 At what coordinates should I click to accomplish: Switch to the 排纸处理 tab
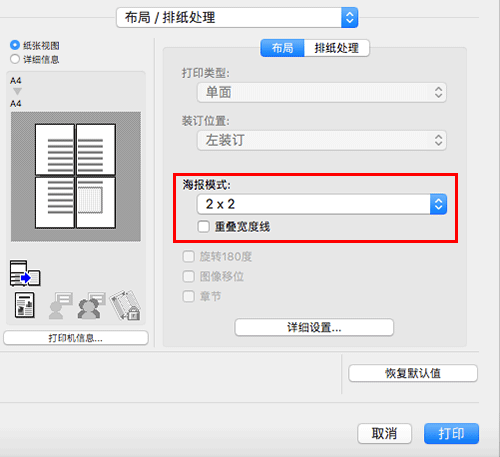[337, 48]
